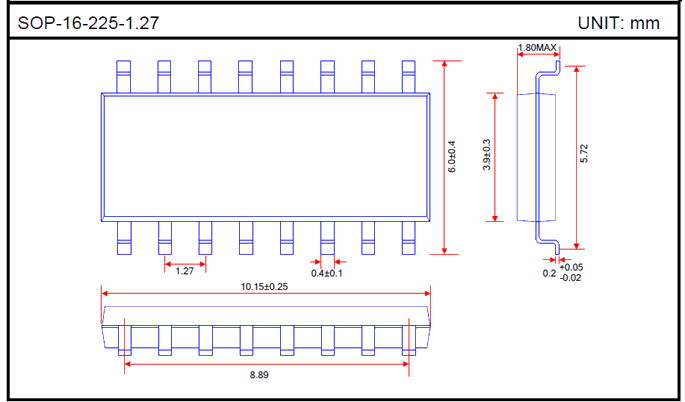This screenshot has height=402, width=685.
Task: Click the +0.05 upper tolerance value
Action: pos(573,267)
